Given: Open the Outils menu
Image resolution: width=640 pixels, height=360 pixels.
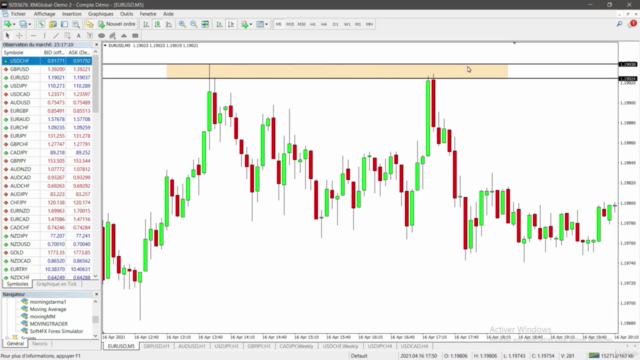Looking at the screenshot, I should 126,14.
